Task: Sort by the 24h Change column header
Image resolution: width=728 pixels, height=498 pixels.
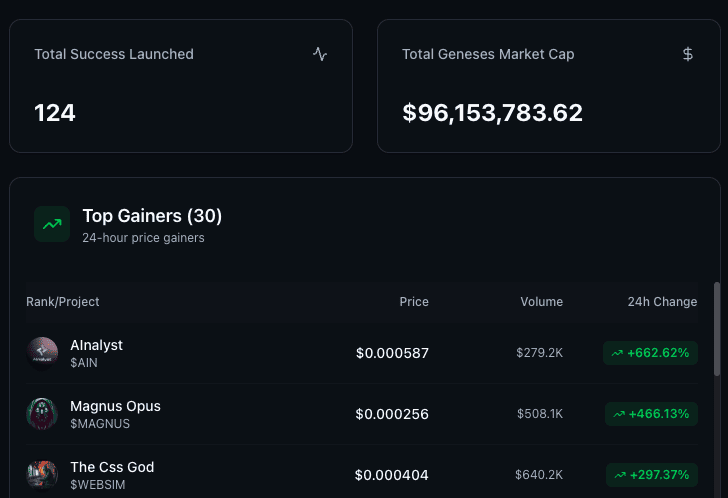Action: (x=662, y=302)
